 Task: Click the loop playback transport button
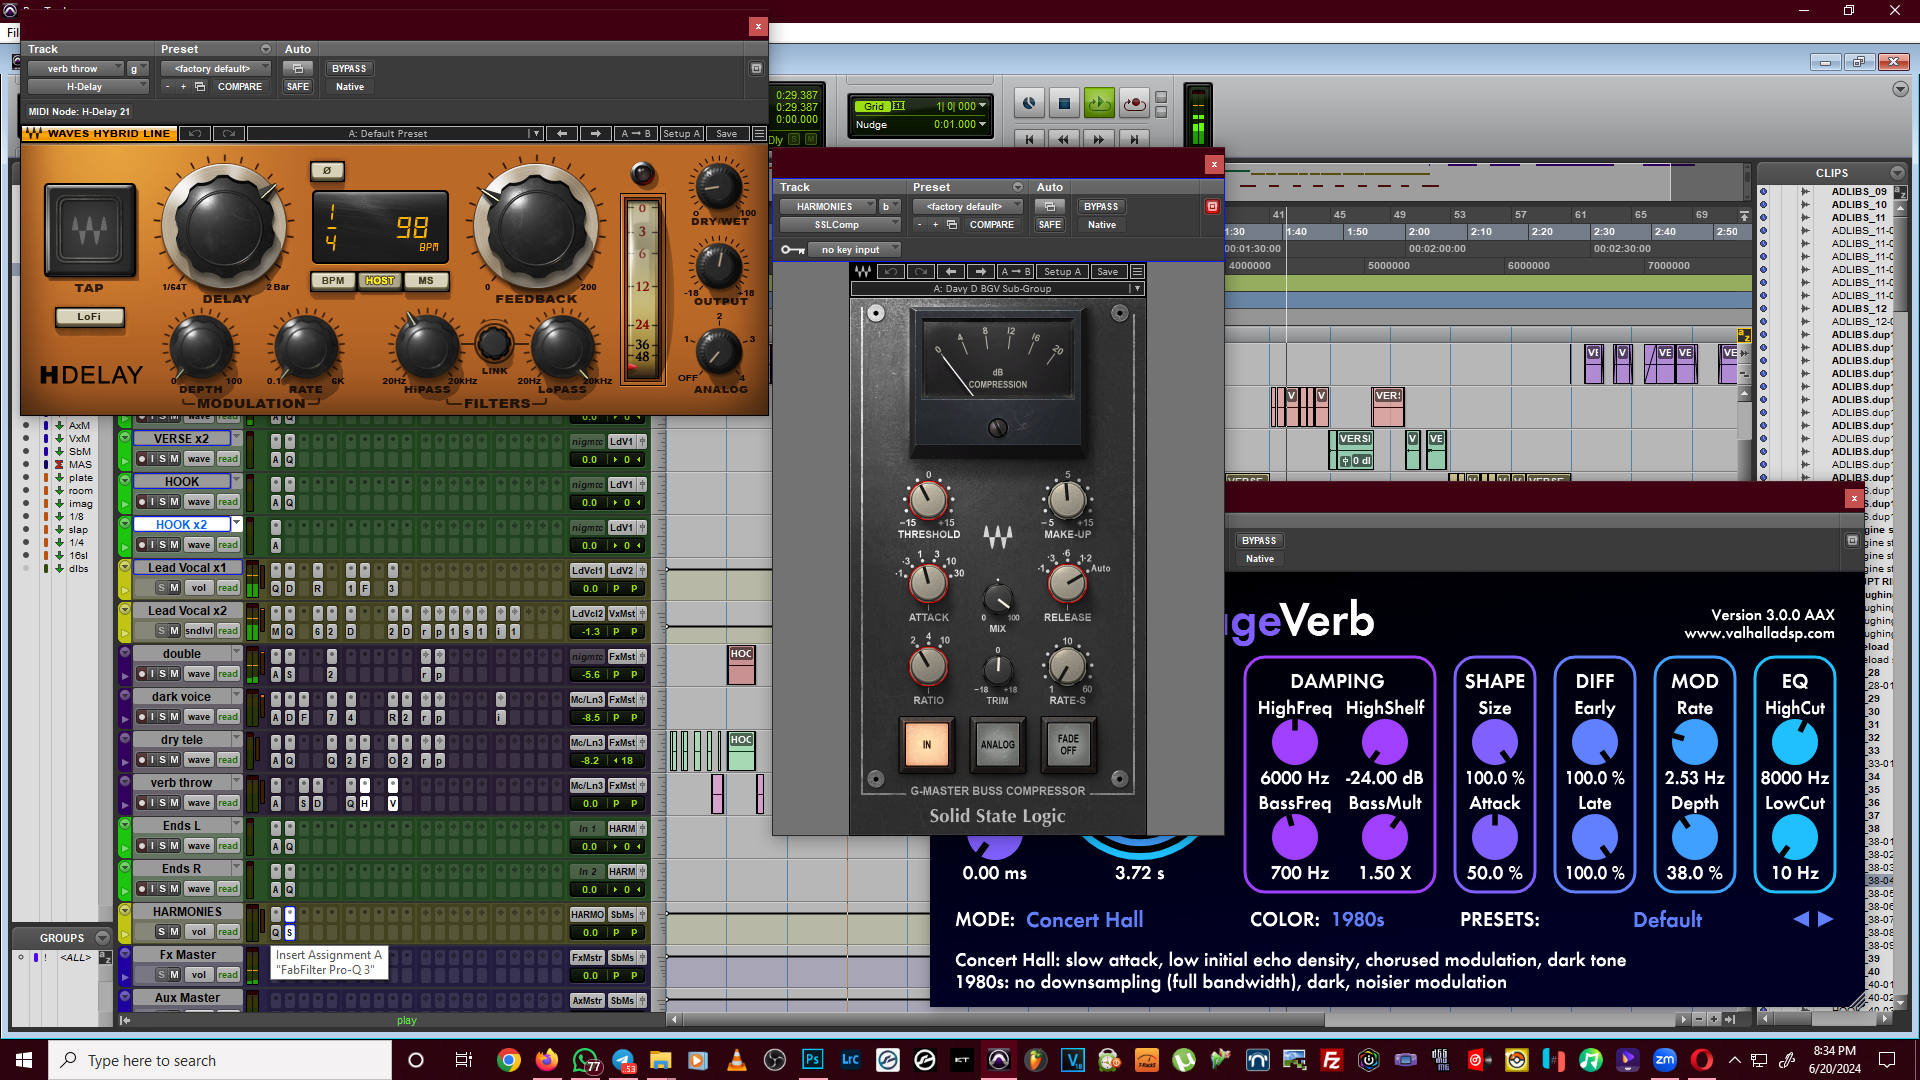(1099, 103)
